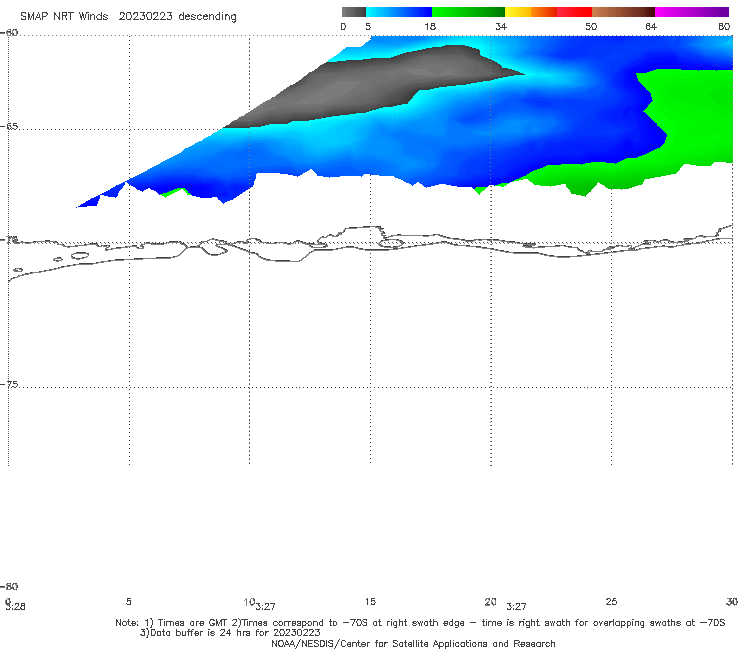Click the longitude axis label '25'

click(611, 601)
